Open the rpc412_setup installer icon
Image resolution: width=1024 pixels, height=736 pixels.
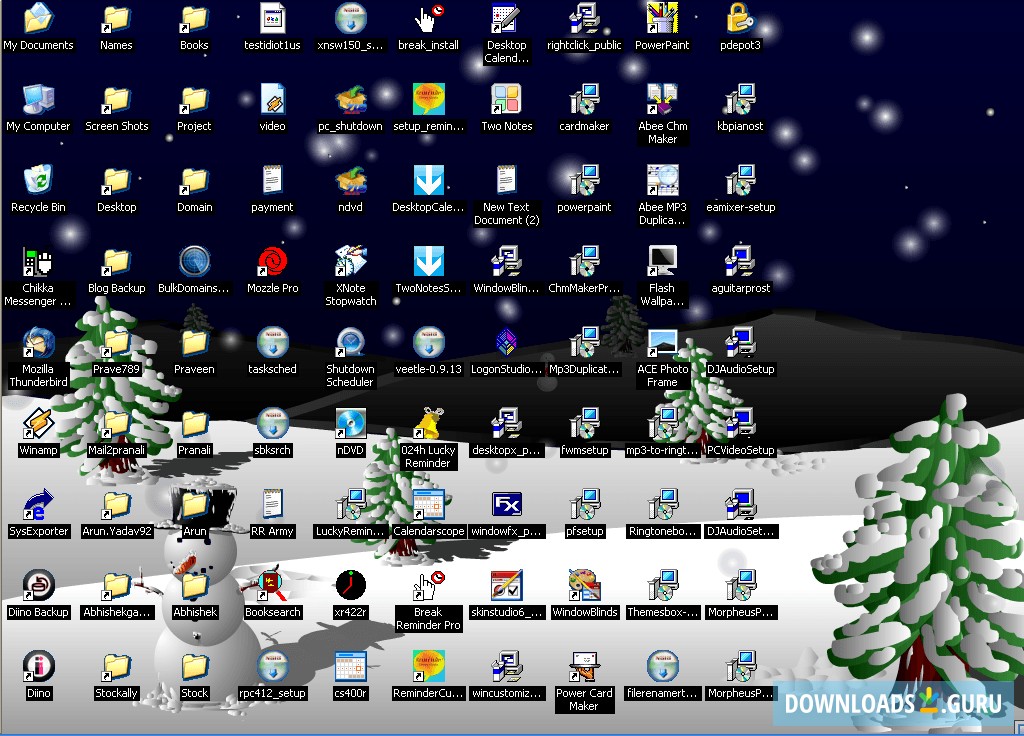pos(272,666)
